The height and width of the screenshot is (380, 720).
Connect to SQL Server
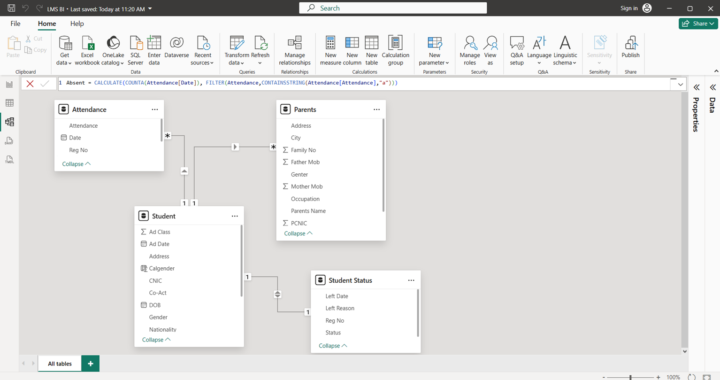pos(135,50)
